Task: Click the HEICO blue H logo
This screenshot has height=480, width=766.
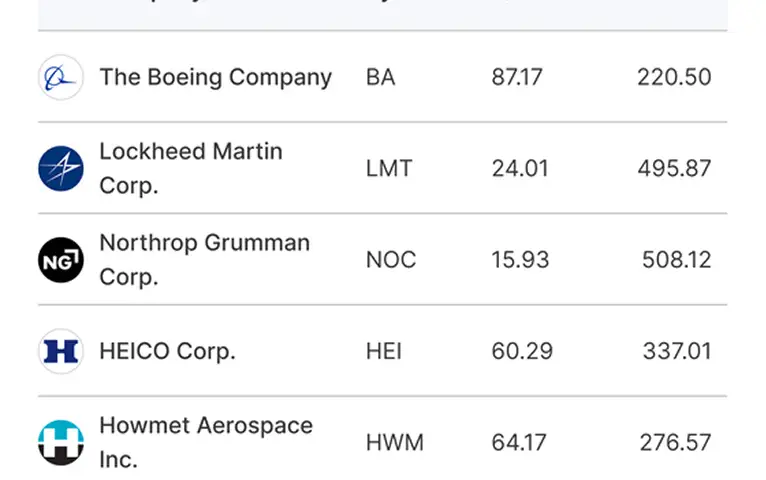Action: coord(61,351)
